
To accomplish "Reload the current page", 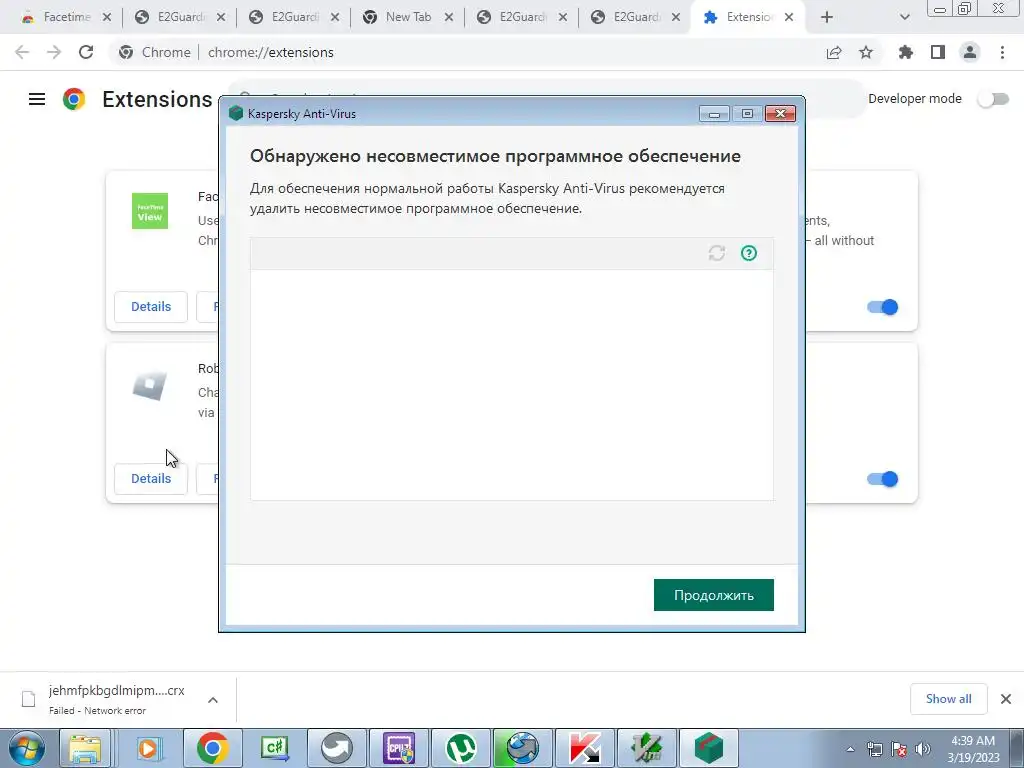I will [86, 52].
